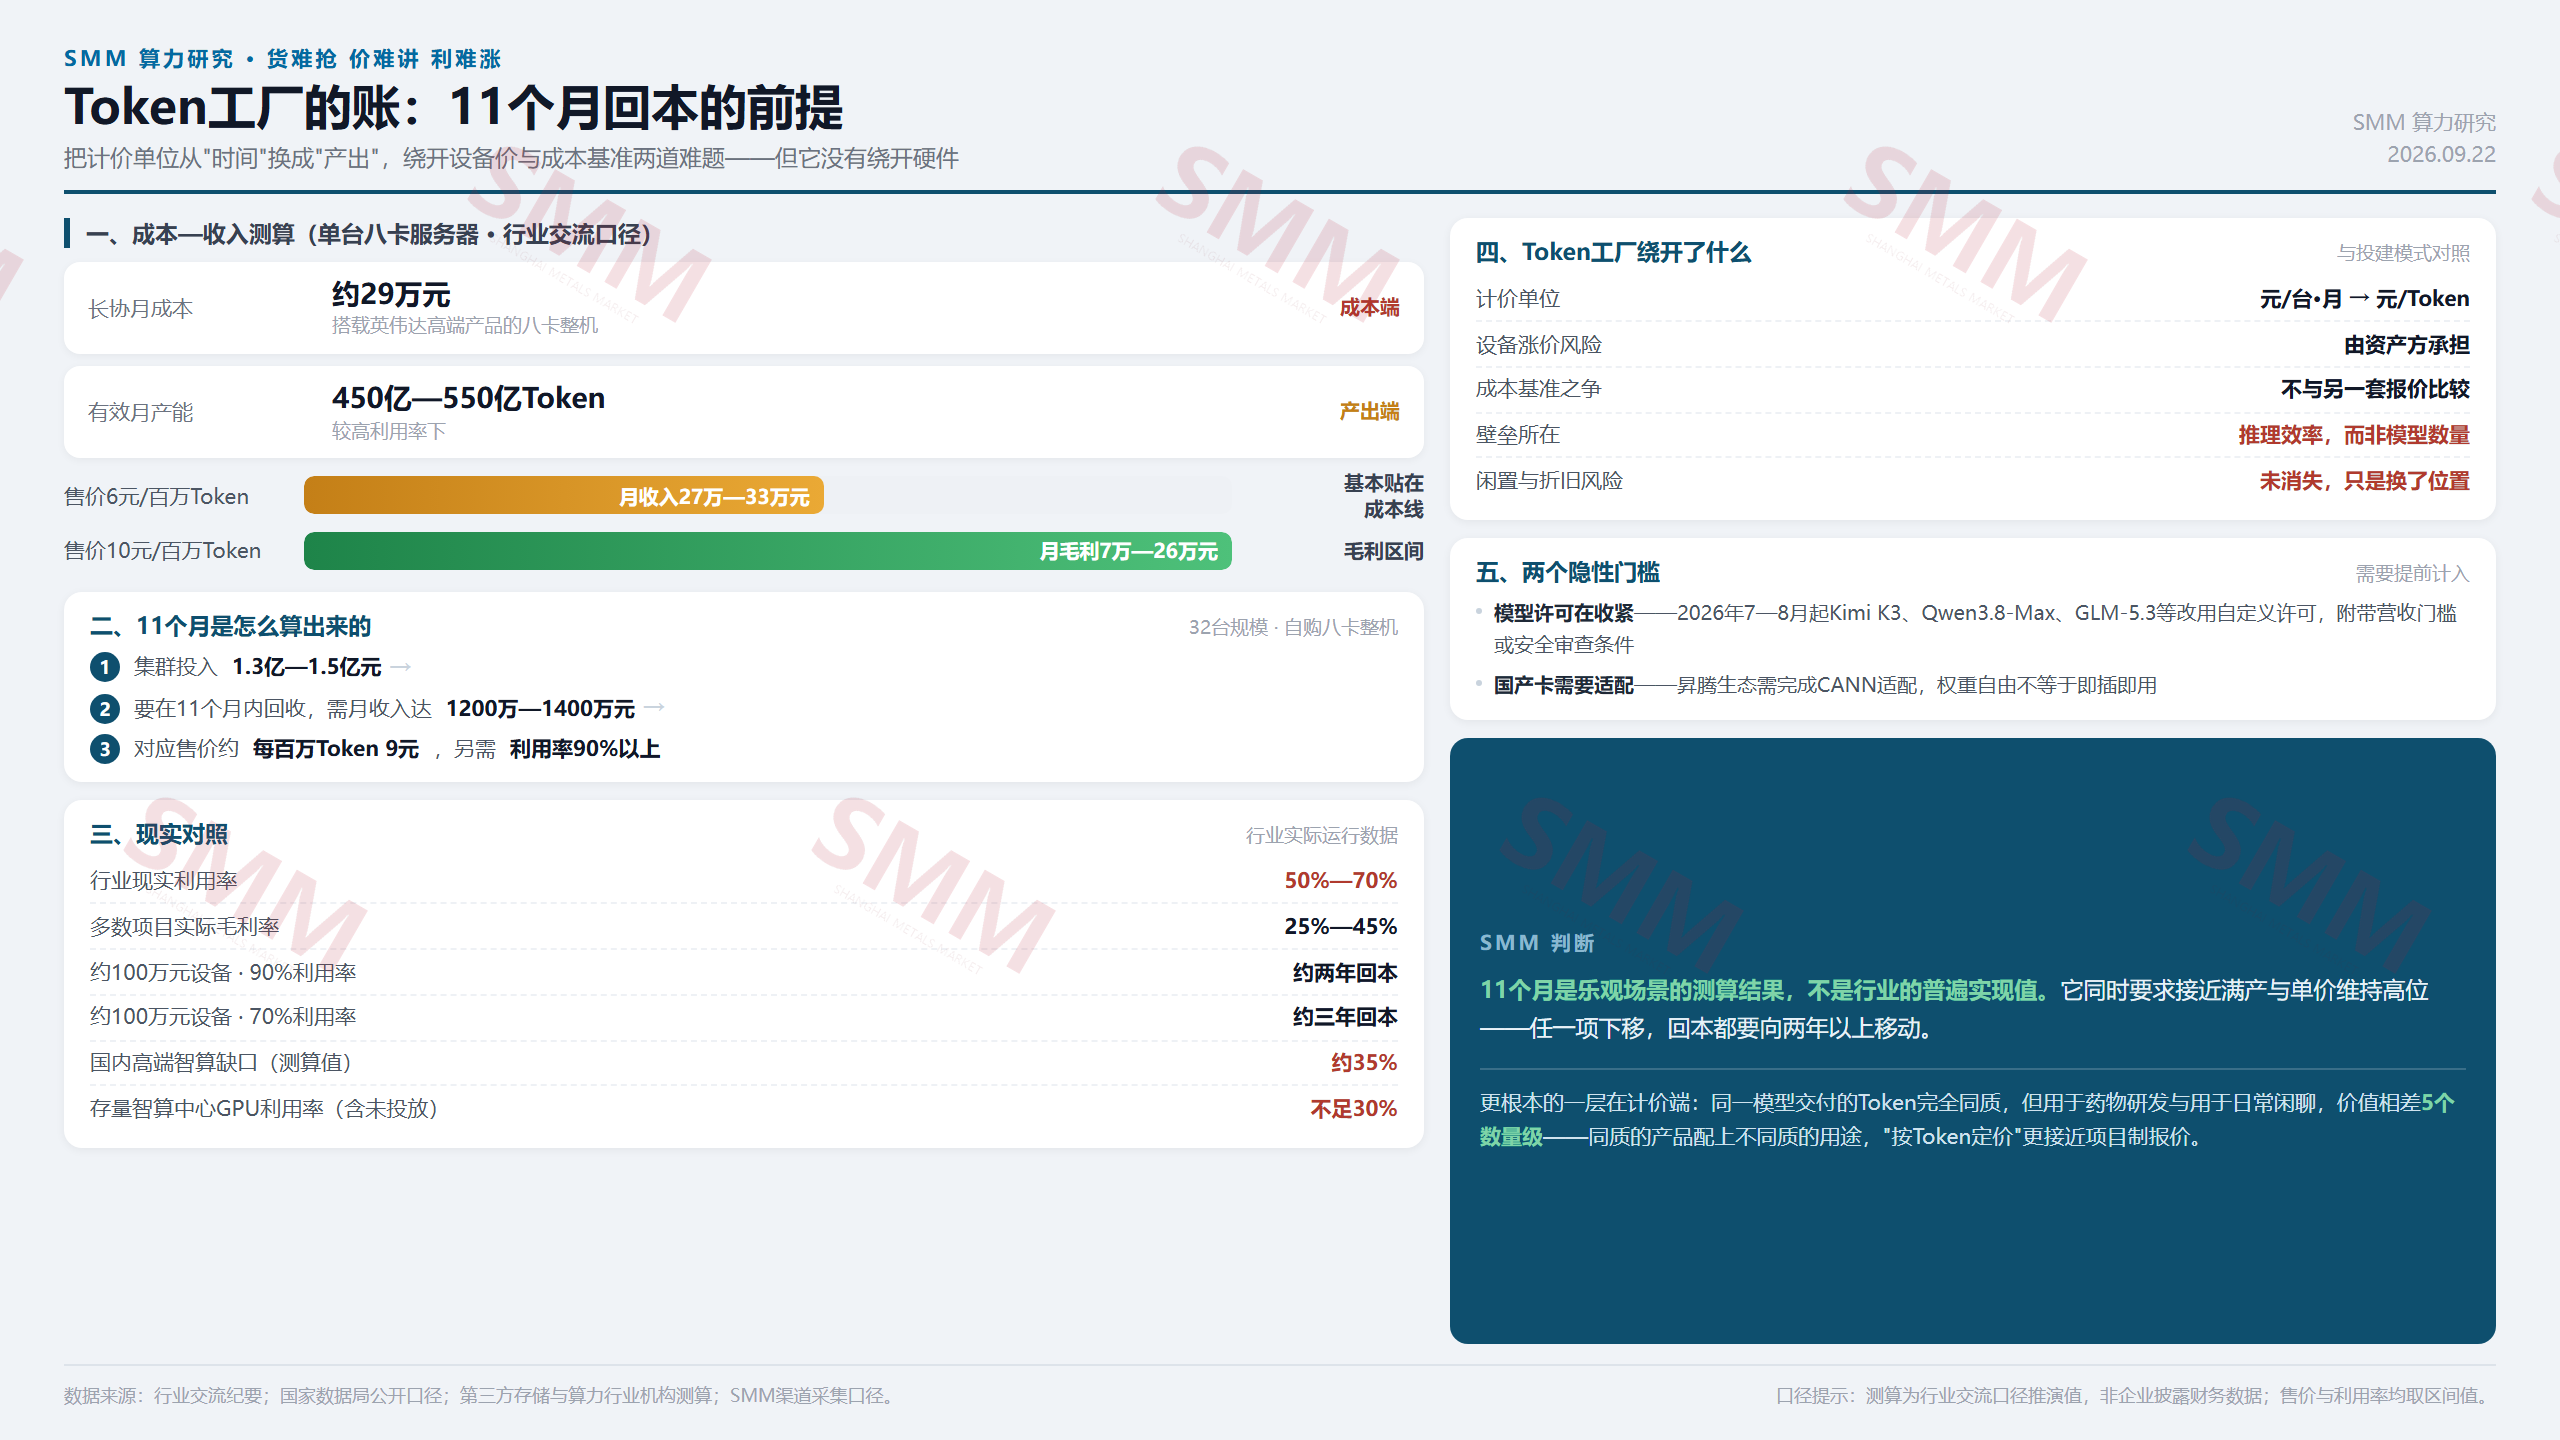Click the 数据来源 footer note
The width and height of the screenshot is (2560, 1440).
coord(482,1395)
